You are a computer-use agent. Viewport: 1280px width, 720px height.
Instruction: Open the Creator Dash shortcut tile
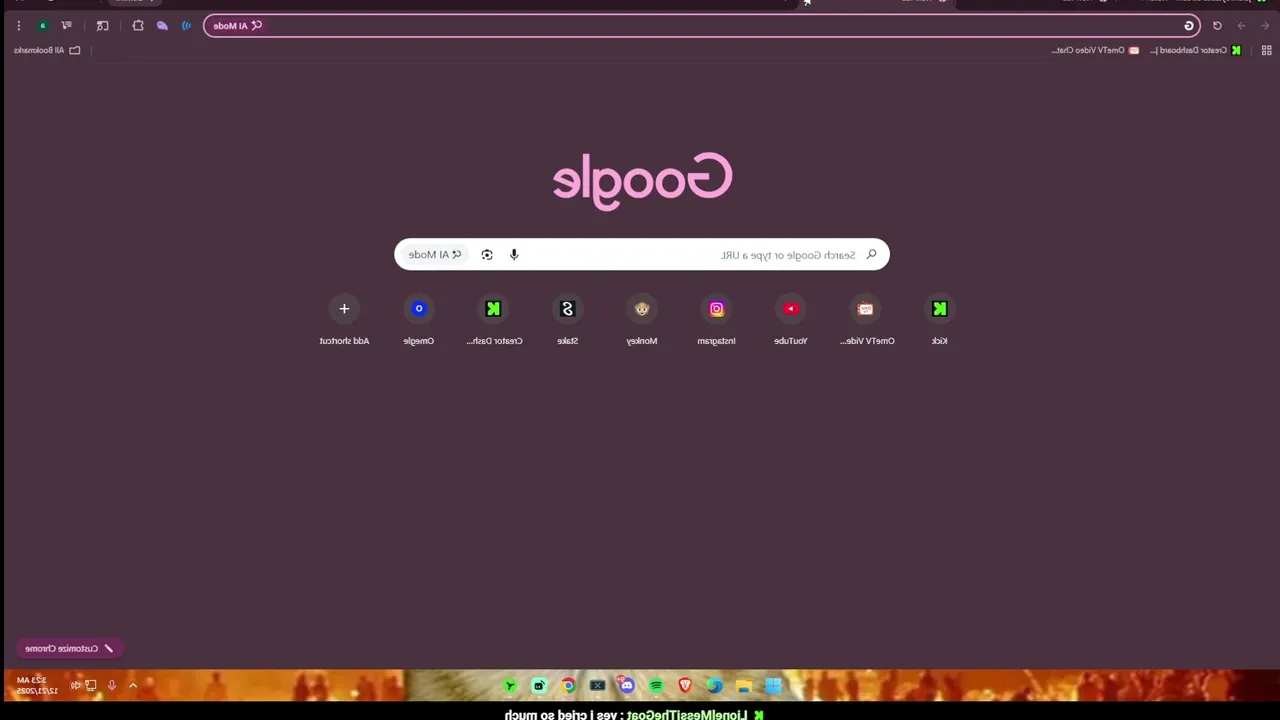(x=493, y=319)
